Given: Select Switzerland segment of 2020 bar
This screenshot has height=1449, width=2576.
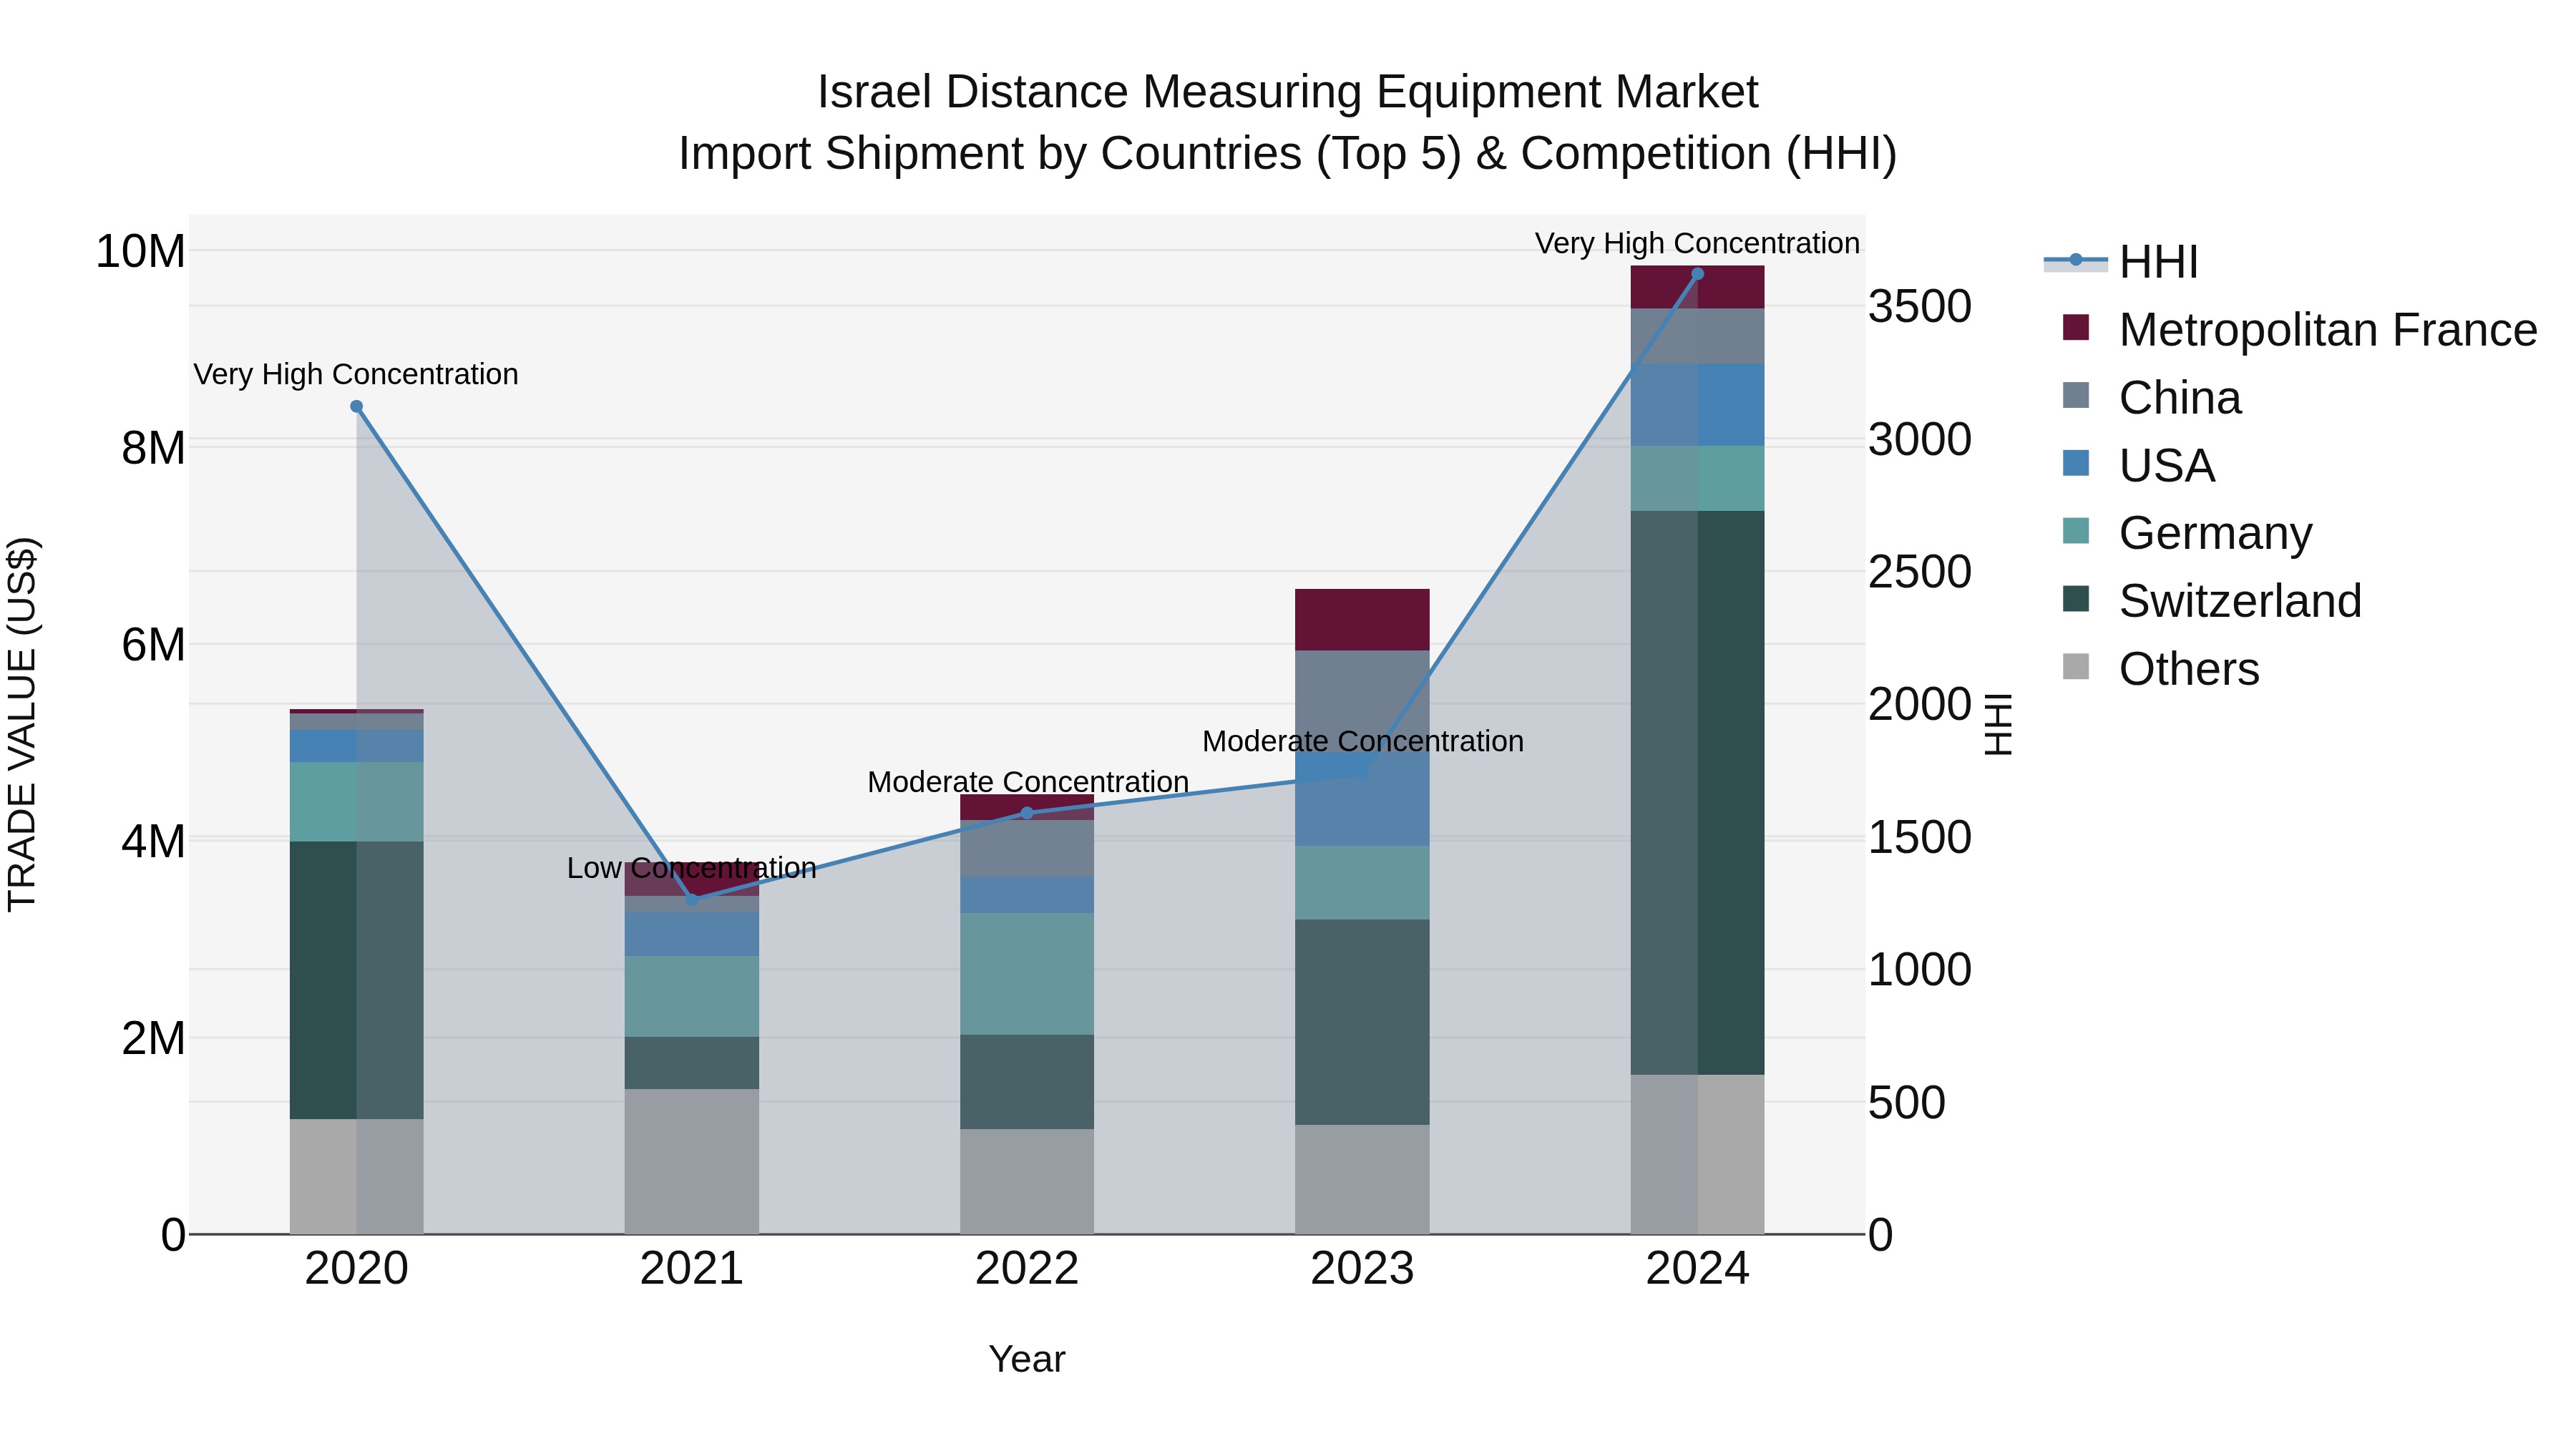Looking at the screenshot, I should pos(357,980).
